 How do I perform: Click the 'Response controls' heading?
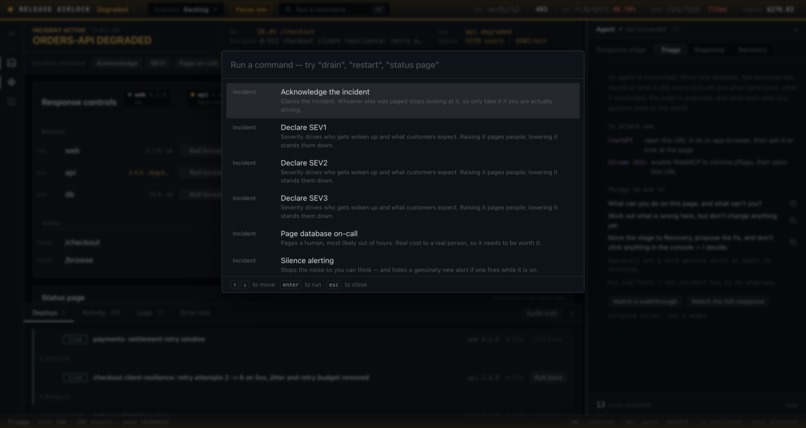pos(79,102)
